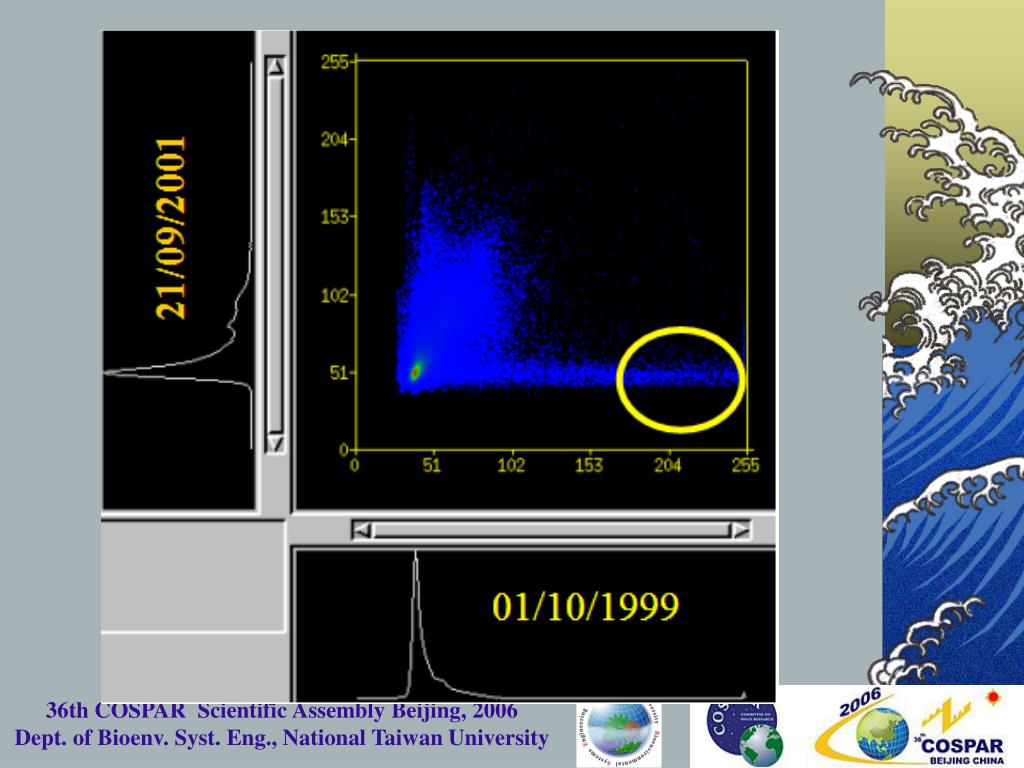Click the 21/09/2001 date label

point(171,228)
